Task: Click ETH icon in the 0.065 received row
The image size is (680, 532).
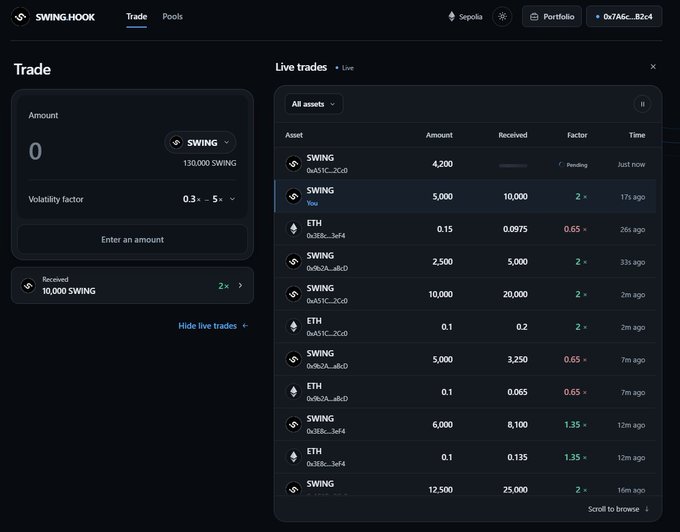Action: click(x=294, y=392)
